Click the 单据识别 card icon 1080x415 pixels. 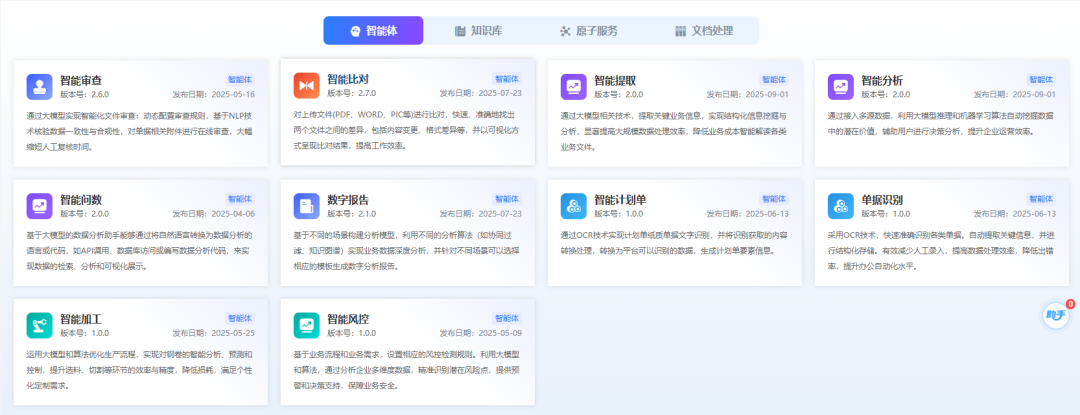[x=841, y=206]
